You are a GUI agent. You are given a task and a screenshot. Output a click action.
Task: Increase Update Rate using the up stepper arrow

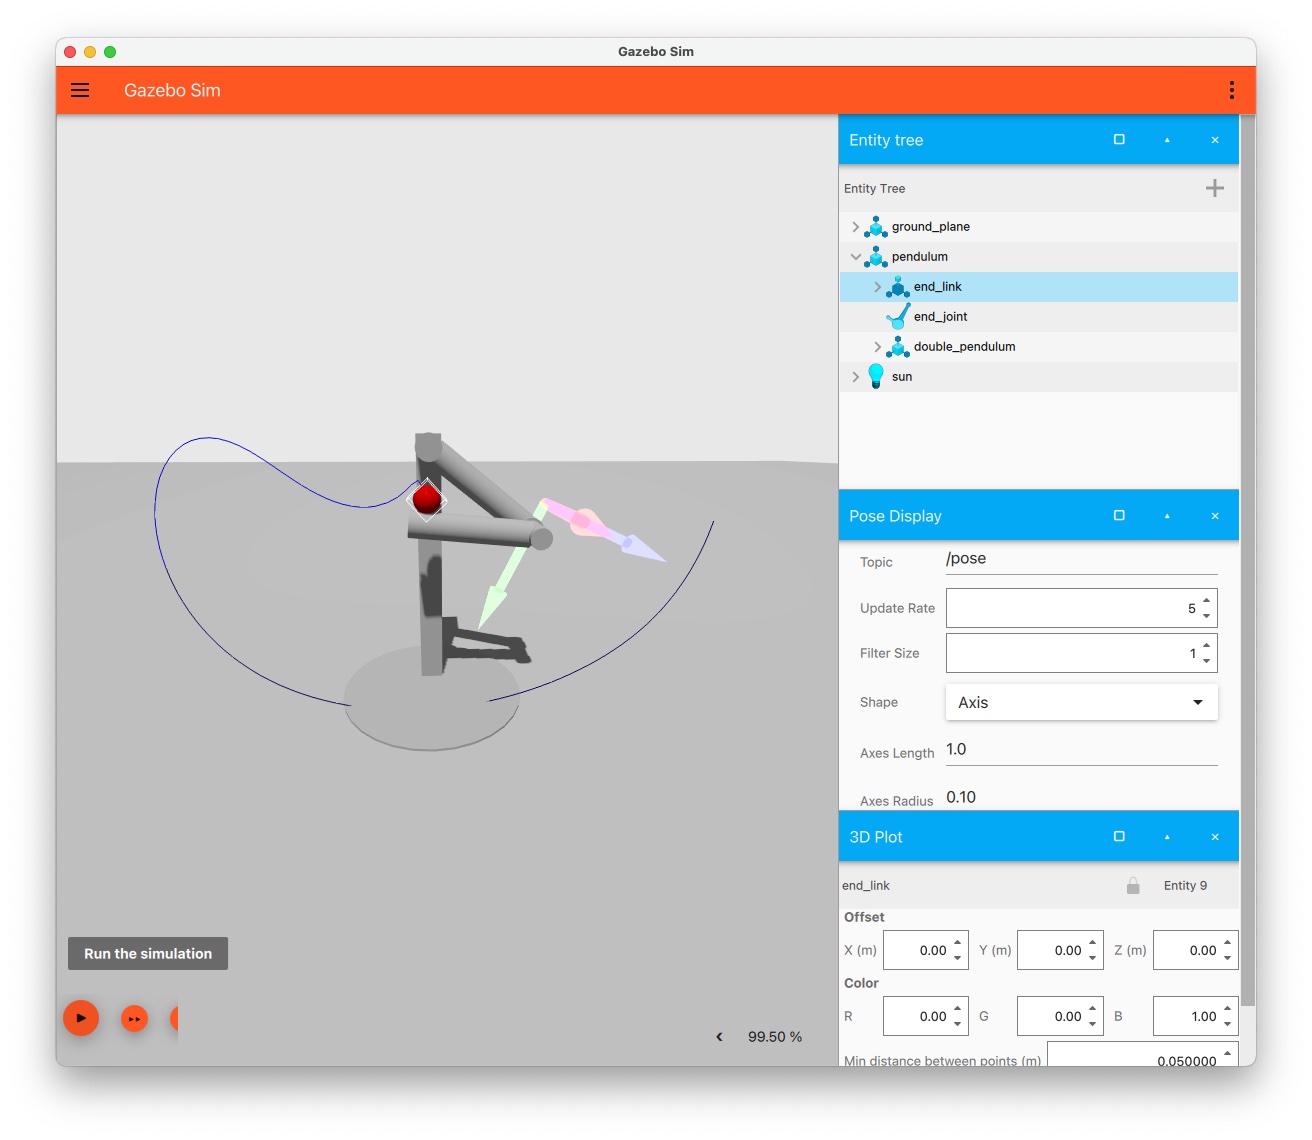[1206, 601]
